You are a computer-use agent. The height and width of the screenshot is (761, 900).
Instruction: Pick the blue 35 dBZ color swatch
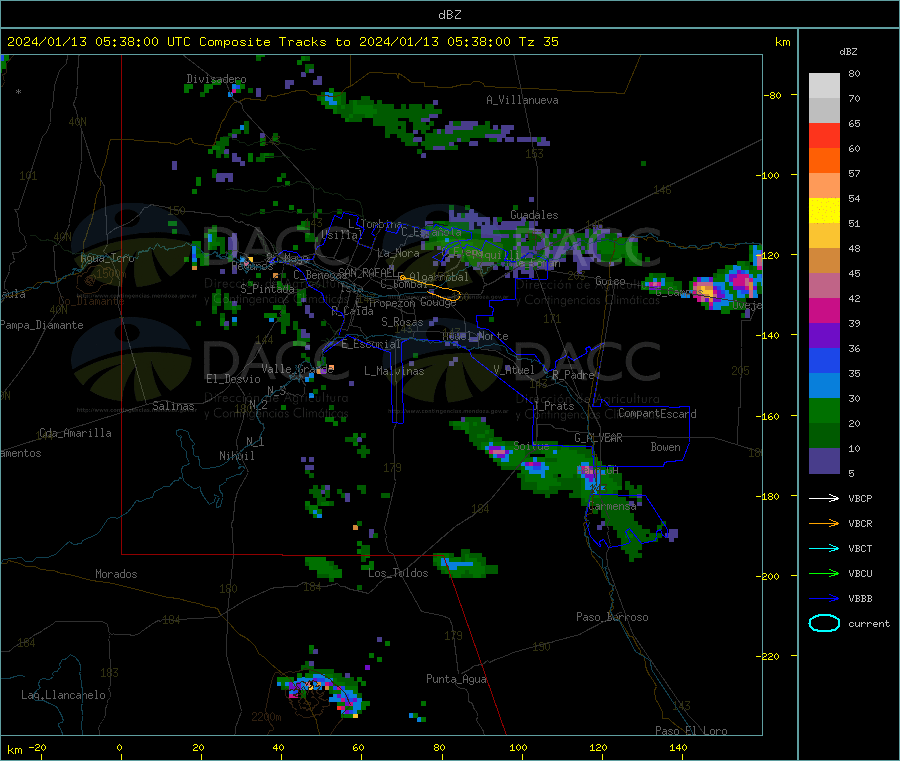point(824,360)
